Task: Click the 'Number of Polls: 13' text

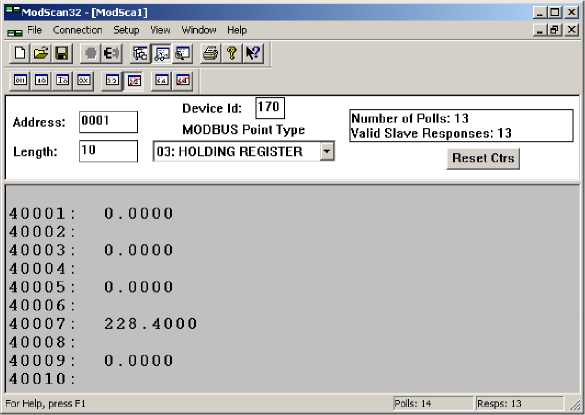Action: (410, 119)
